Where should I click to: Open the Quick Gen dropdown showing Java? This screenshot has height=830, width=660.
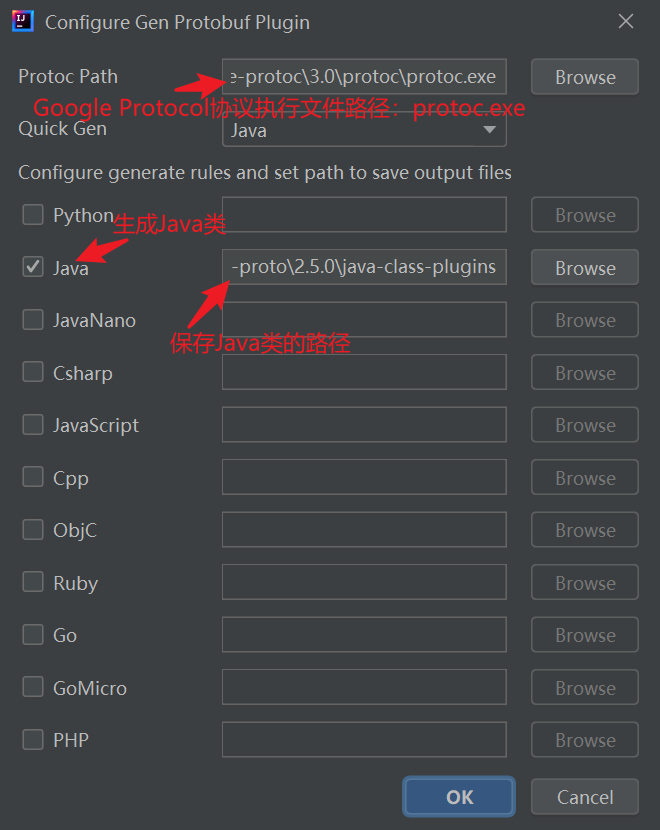pos(364,130)
